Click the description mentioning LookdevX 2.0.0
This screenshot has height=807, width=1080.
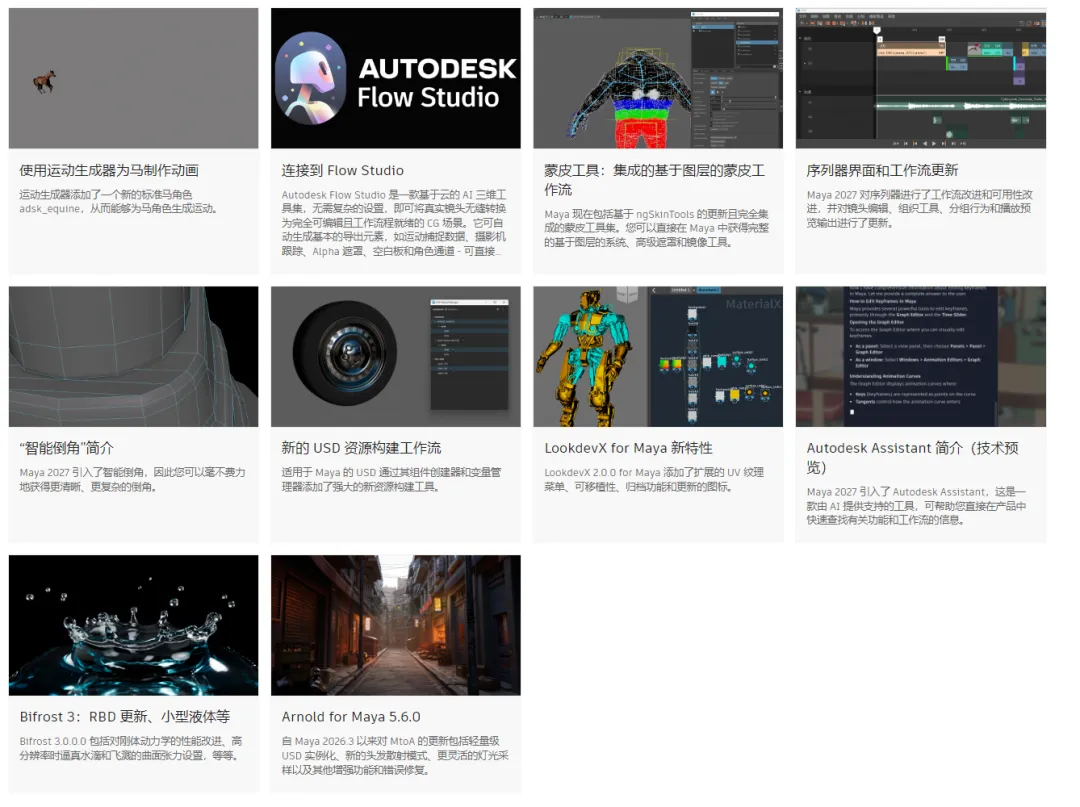pyautogui.click(x=654, y=479)
